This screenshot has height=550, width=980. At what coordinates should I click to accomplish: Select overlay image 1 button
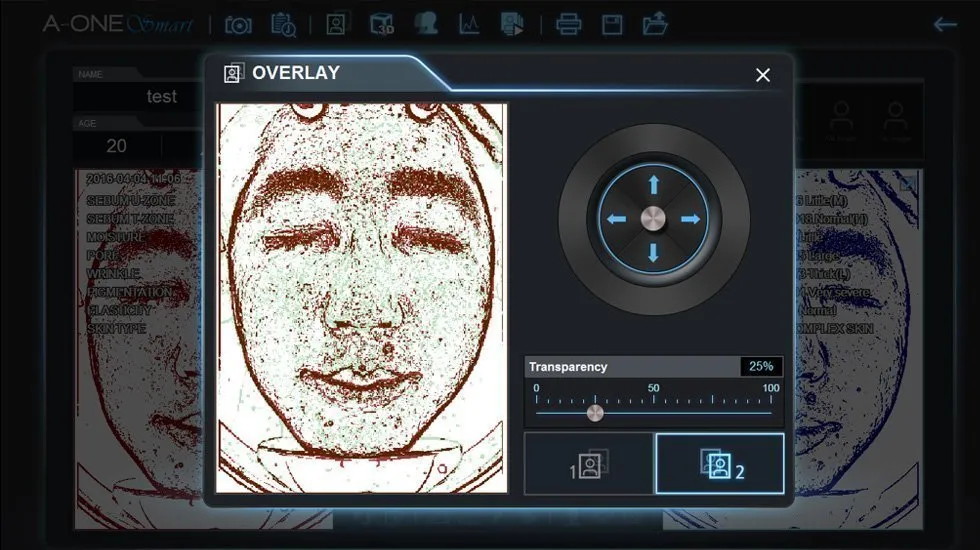[589, 464]
